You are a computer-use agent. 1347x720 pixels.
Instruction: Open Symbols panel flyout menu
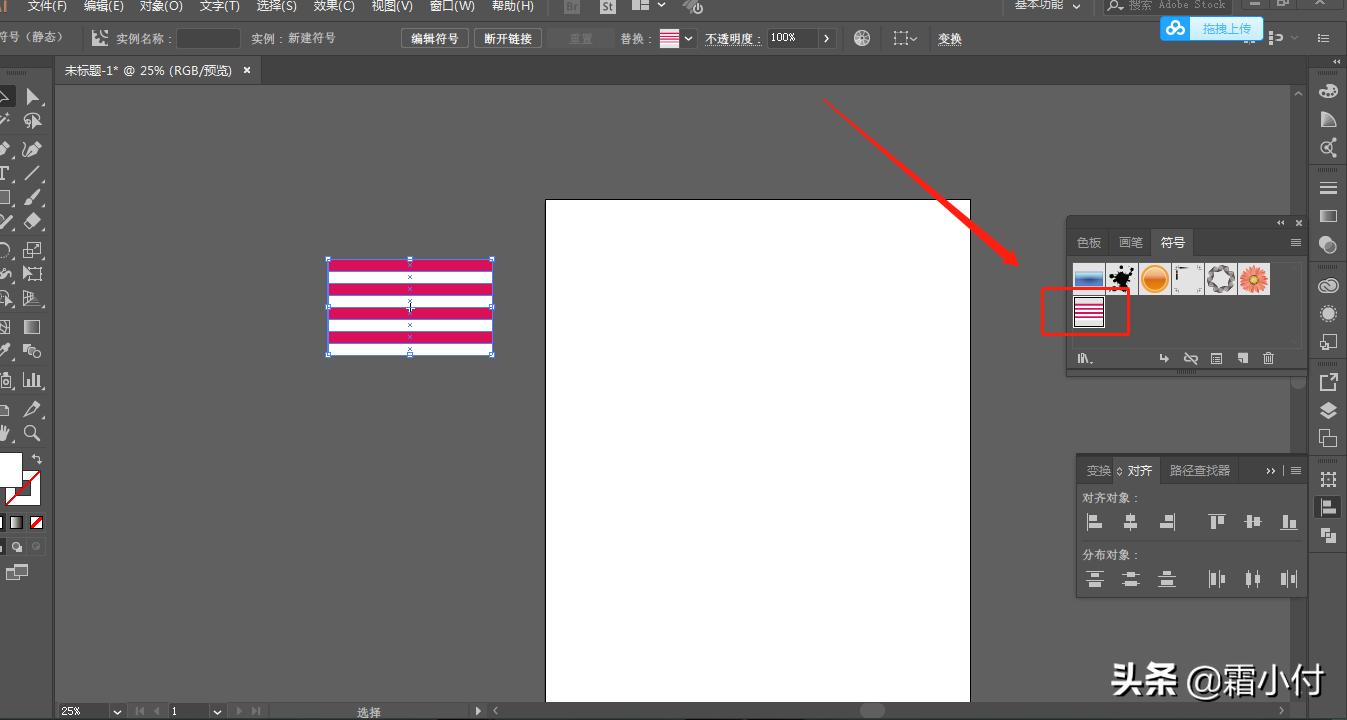coord(1296,243)
